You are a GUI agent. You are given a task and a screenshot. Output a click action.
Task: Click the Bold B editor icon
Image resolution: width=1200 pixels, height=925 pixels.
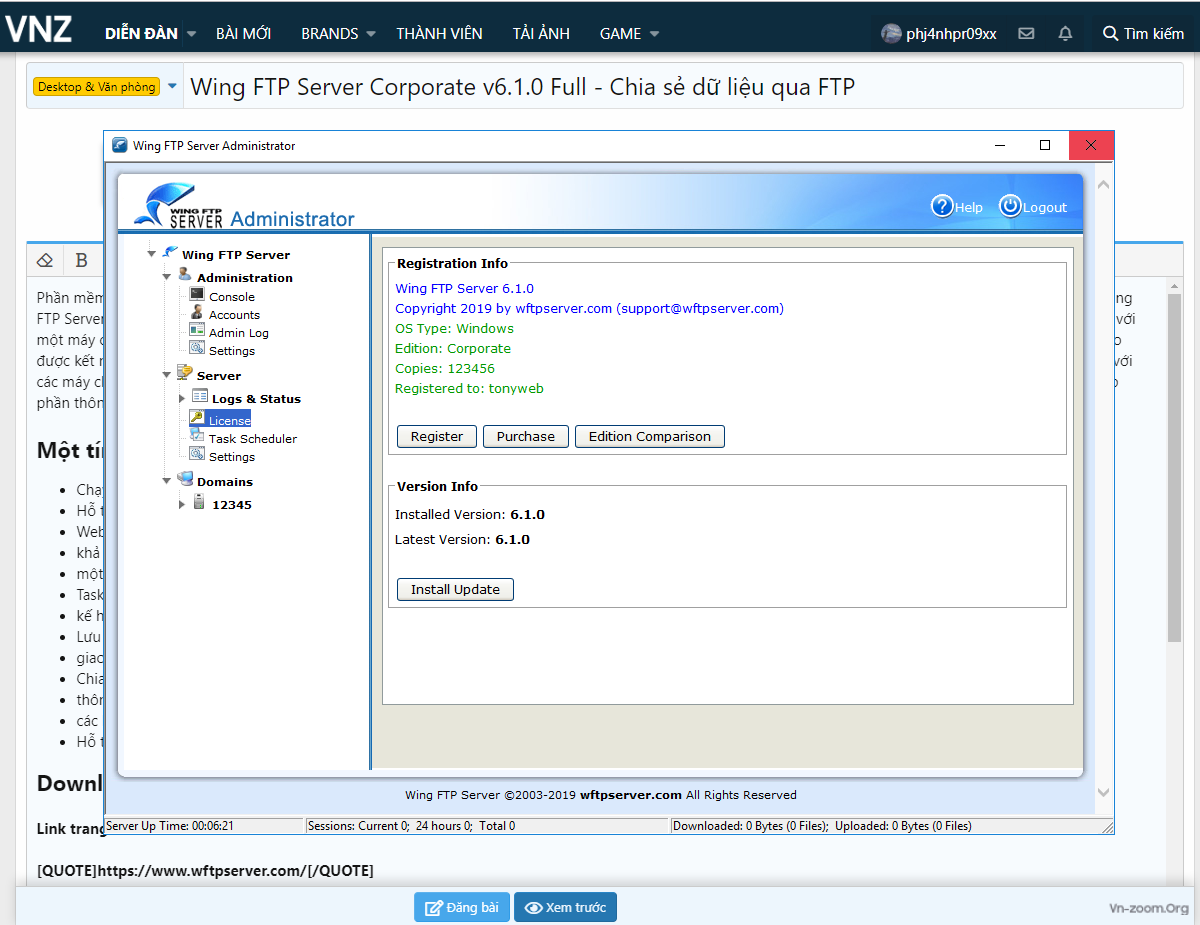[82, 260]
